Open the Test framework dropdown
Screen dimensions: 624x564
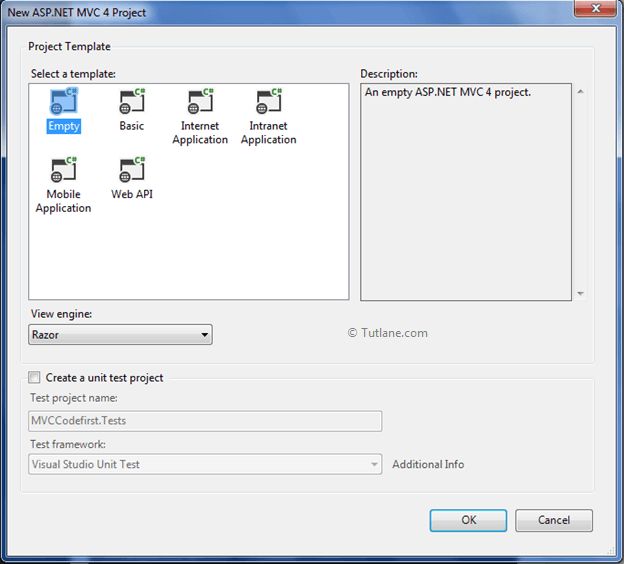205,464
